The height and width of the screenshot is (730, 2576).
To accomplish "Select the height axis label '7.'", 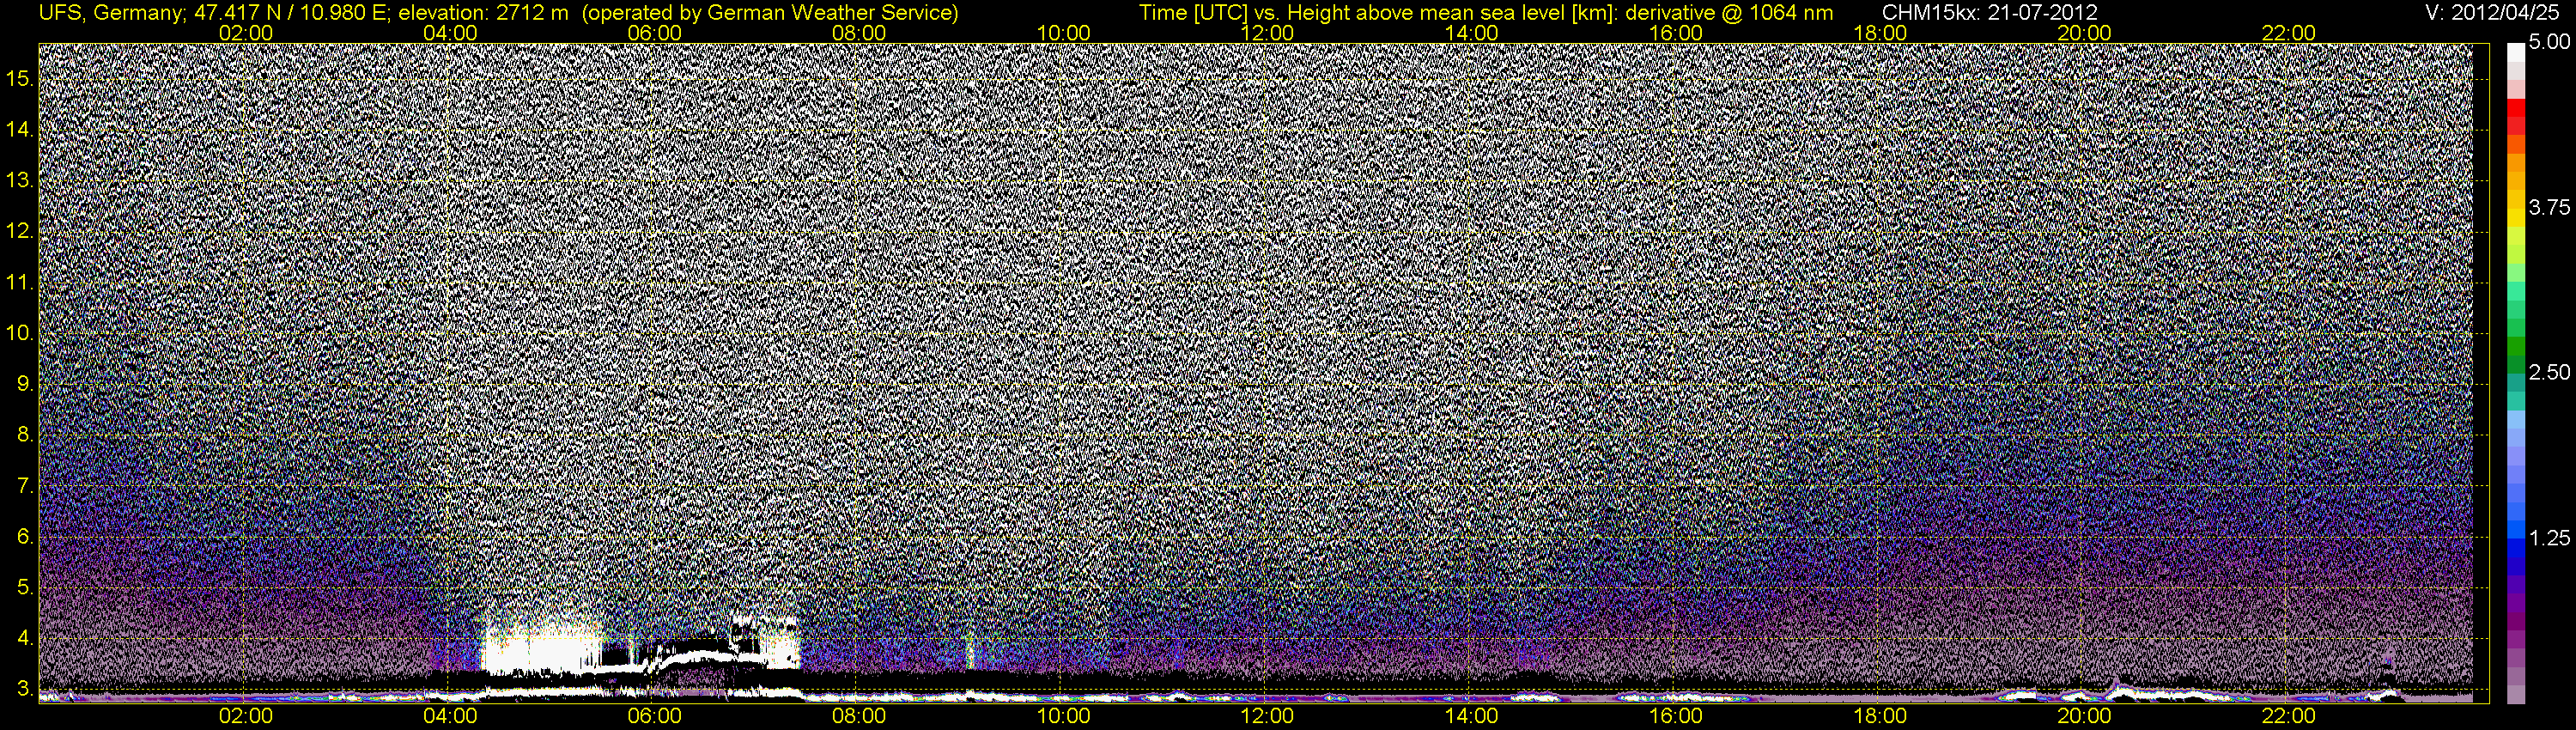I will click(x=25, y=486).
